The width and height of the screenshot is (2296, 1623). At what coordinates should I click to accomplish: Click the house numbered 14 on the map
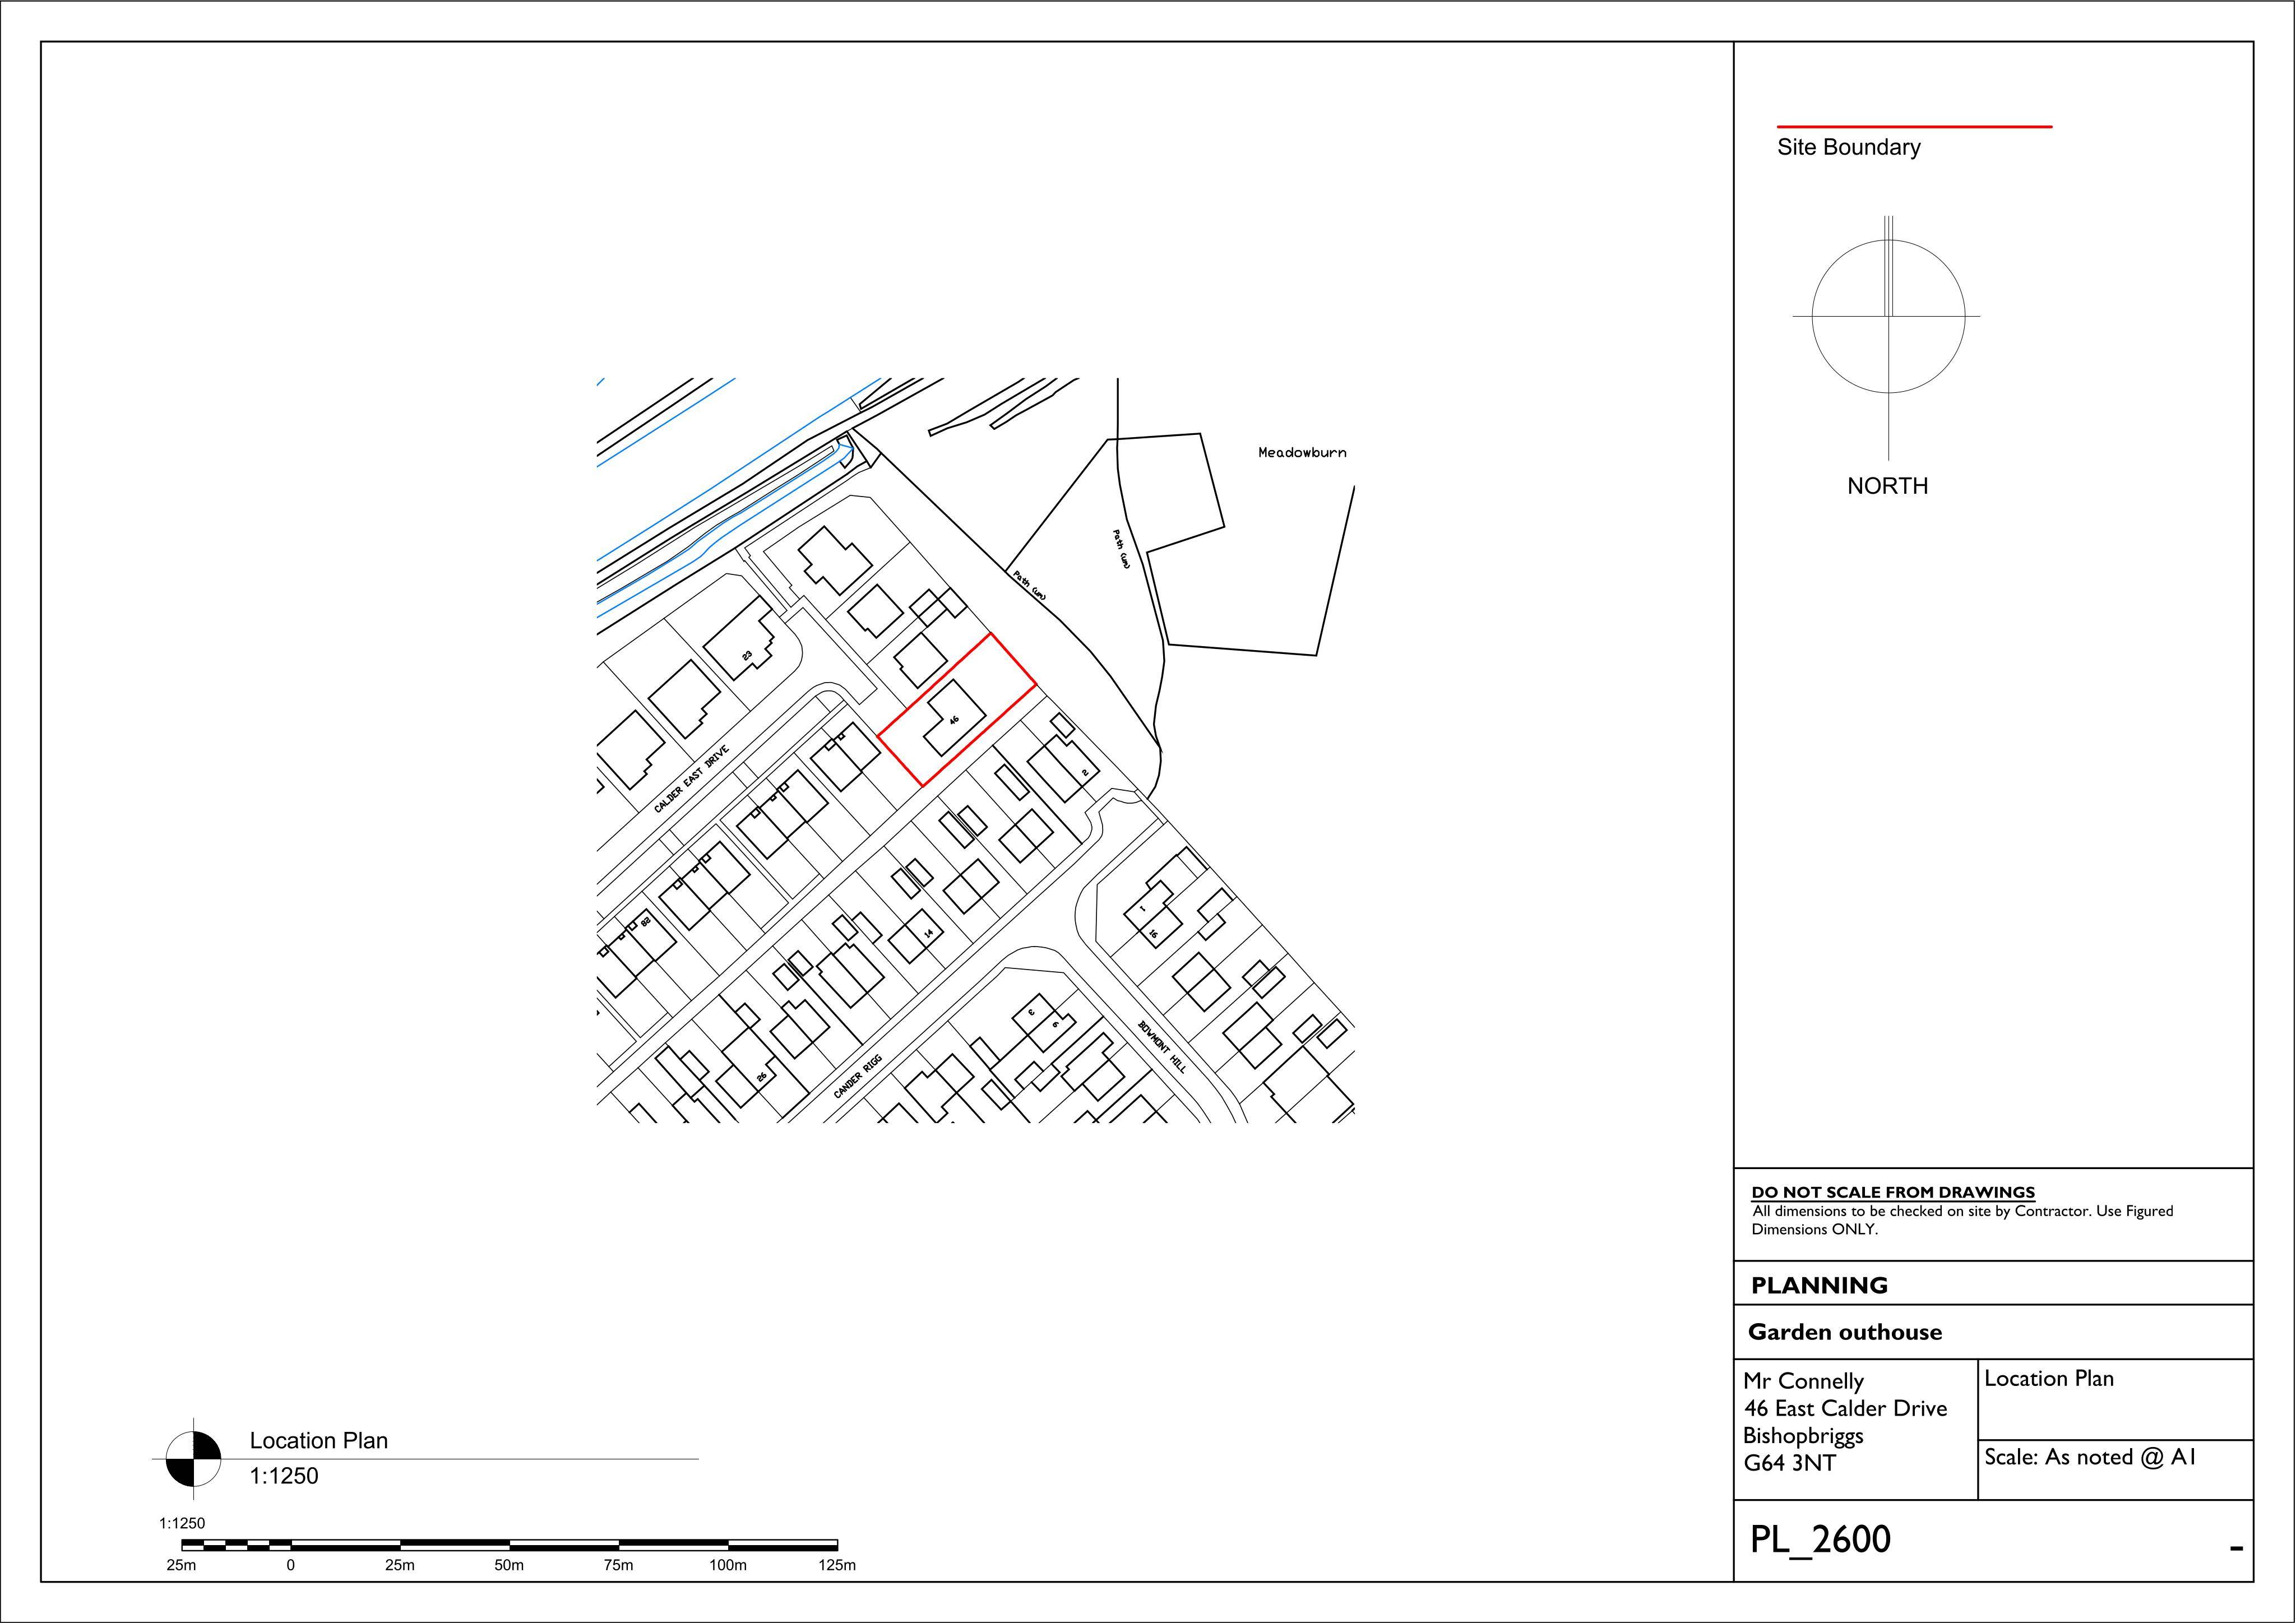click(915, 937)
